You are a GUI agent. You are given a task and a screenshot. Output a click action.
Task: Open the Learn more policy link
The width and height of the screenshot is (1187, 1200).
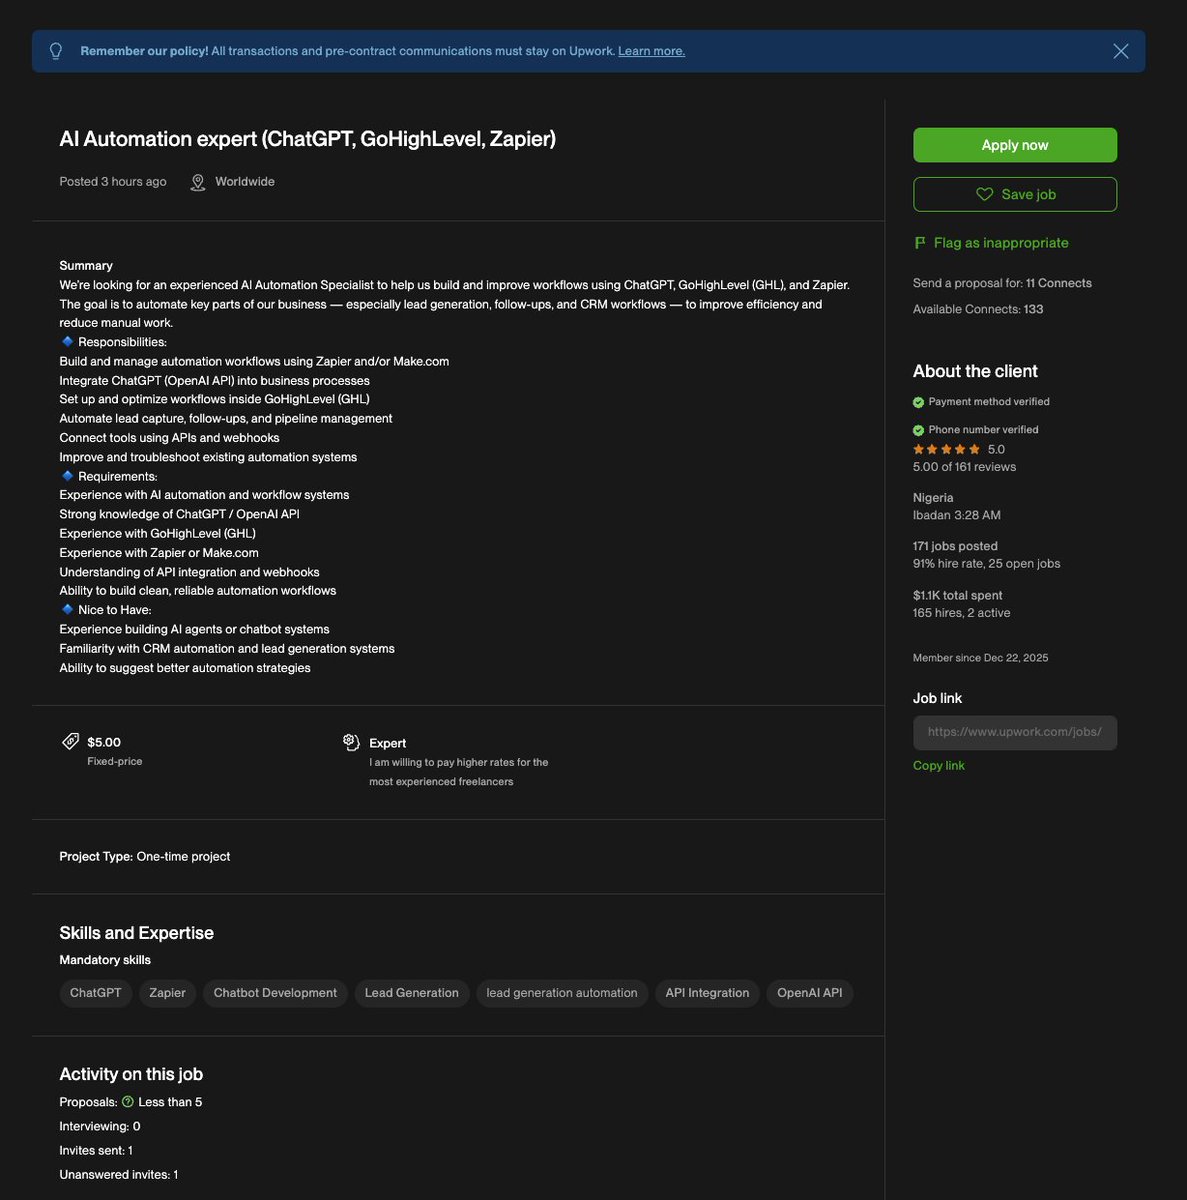[651, 51]
